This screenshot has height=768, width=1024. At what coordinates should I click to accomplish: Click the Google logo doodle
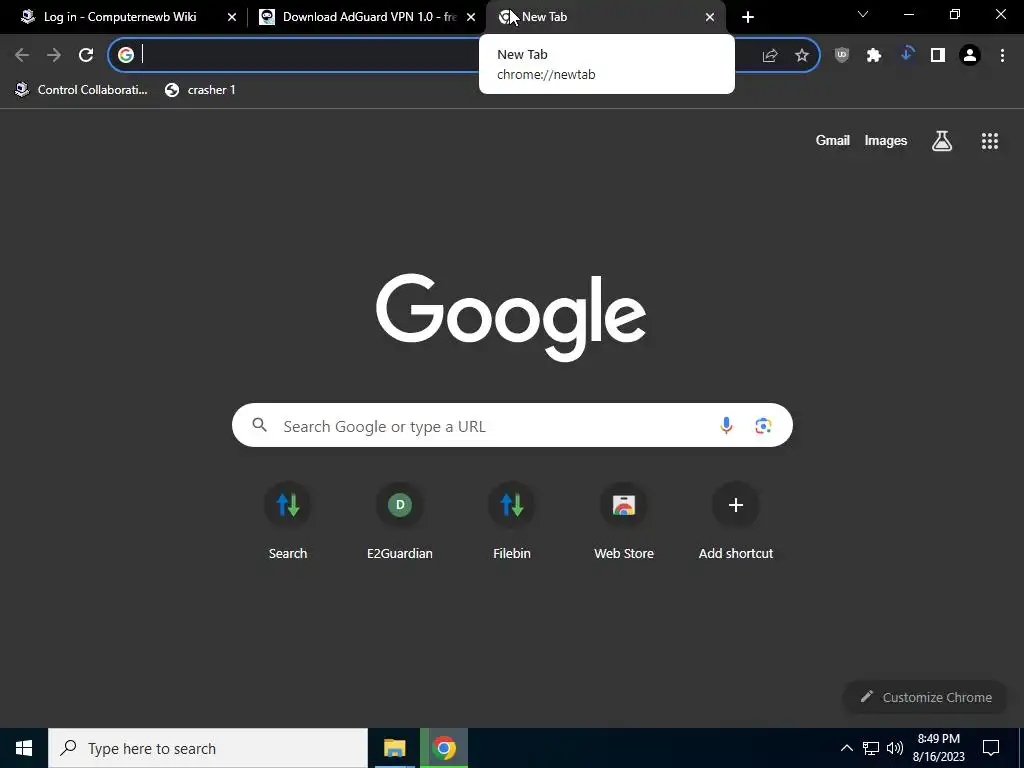[x=511, y=317]
